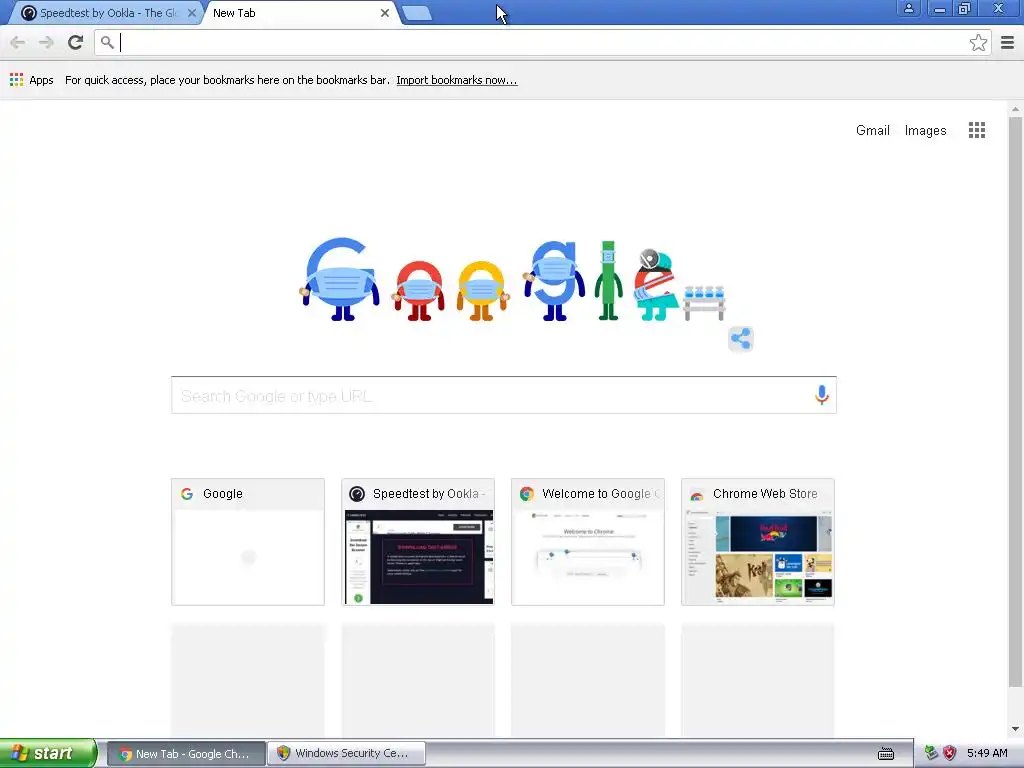Image resolution: width=1024 pixels, height=768 pixels.
Task: Click the 5:49 AM taskbar clock
Action: tap(987, 753)
